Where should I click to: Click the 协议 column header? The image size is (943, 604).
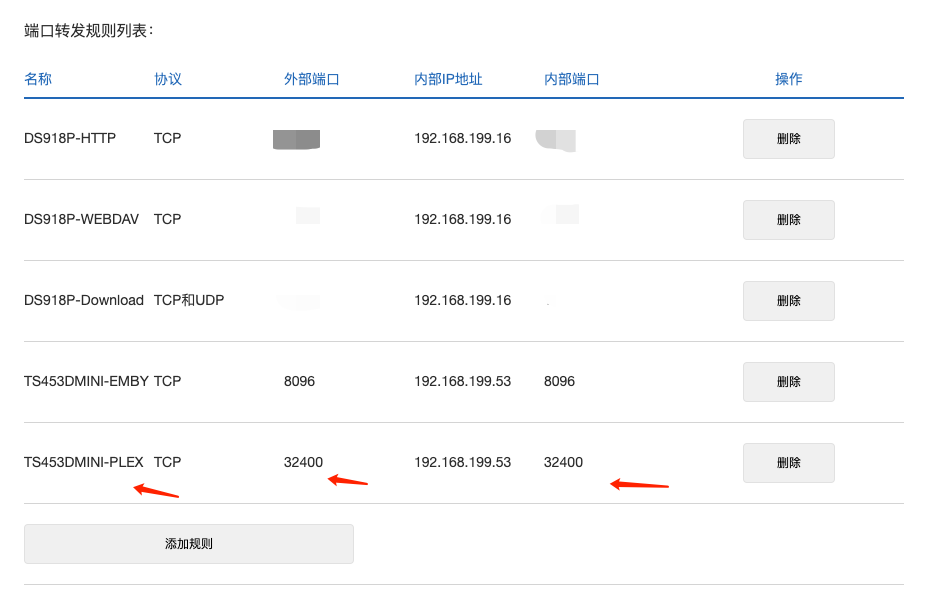(x=168, y=79)
